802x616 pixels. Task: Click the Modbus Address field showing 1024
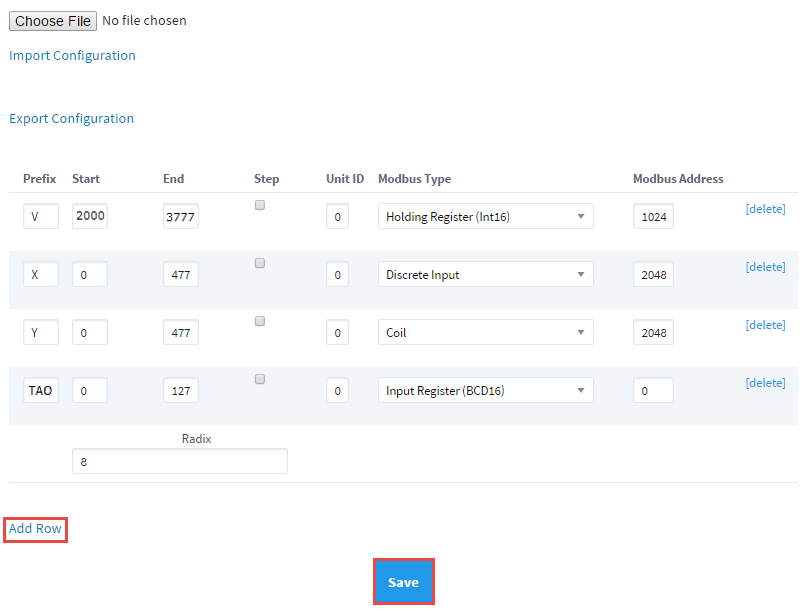coord(653,216)
